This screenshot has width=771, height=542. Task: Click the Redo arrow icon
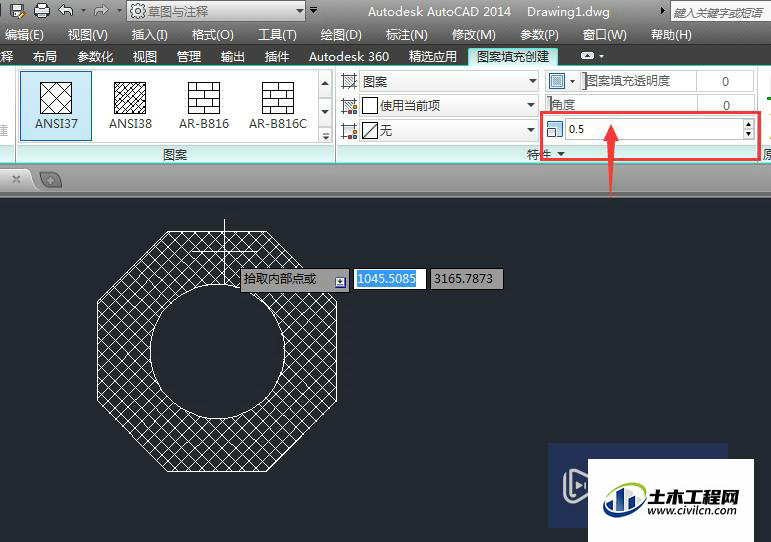101,10
